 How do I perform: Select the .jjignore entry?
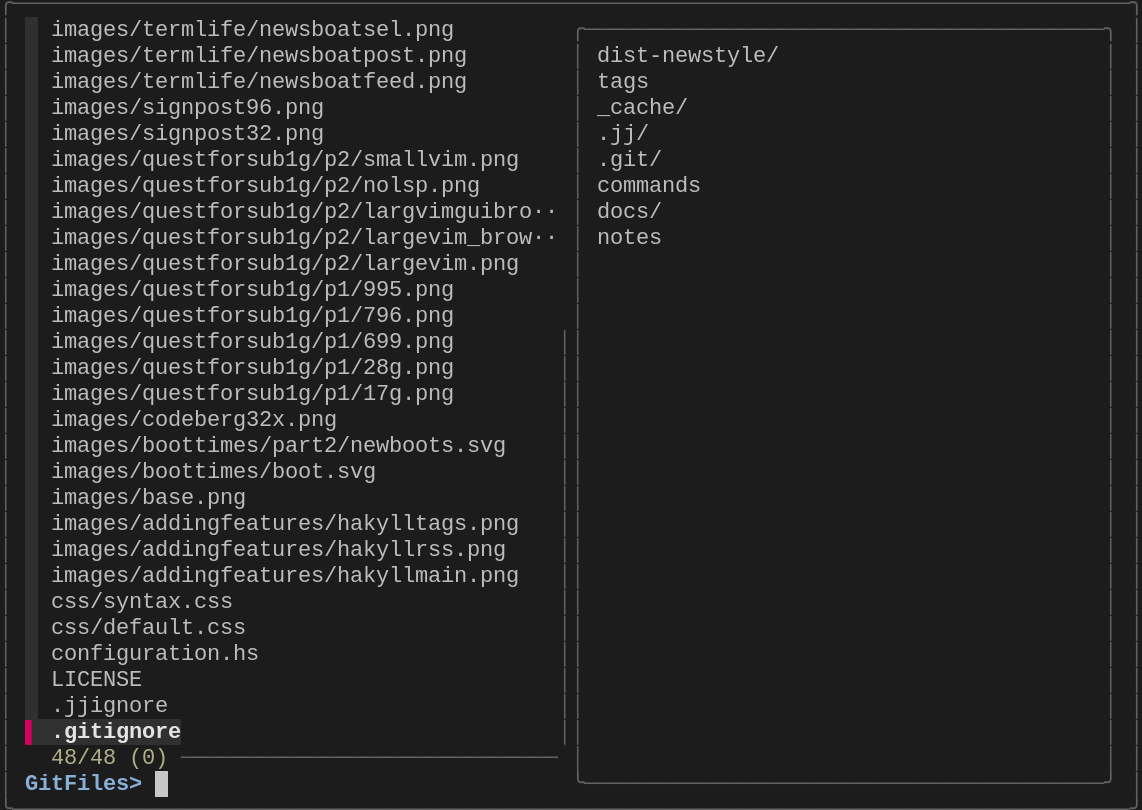pos(109,705)
